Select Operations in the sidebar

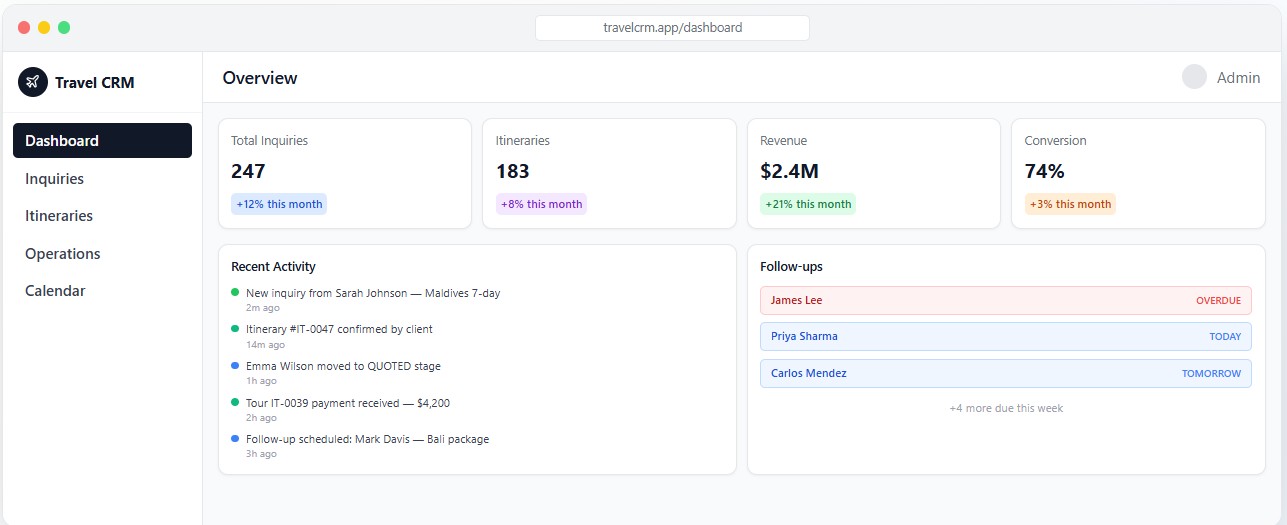(63, 254)
